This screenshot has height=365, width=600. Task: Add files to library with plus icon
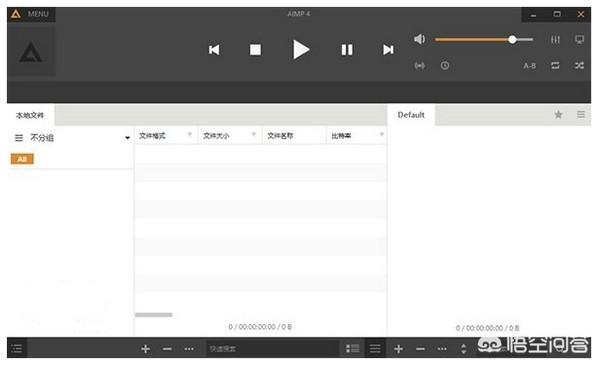[x=145, y=349]
